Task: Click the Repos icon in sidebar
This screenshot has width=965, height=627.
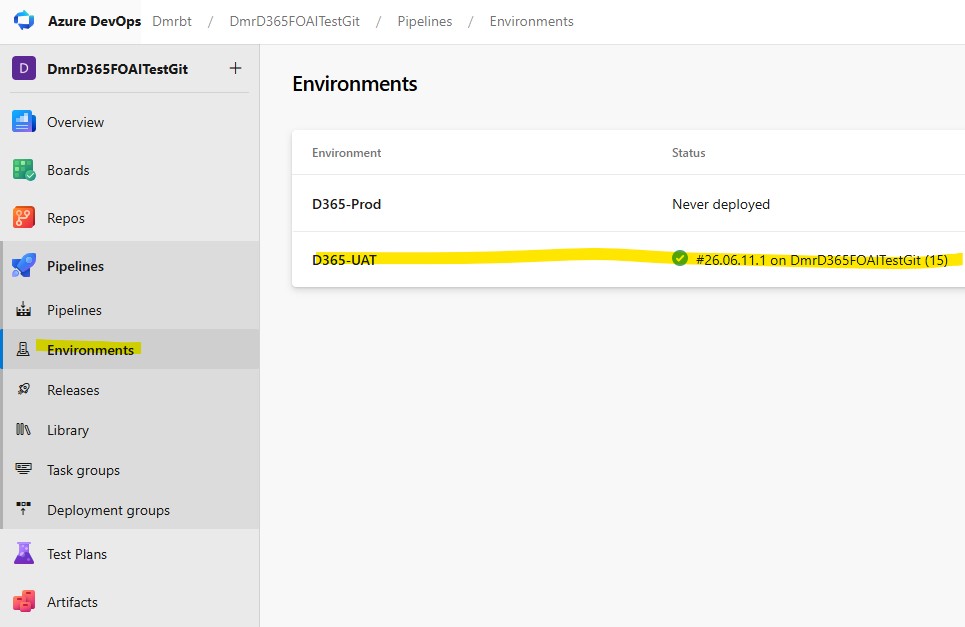Action: [23, 218]
